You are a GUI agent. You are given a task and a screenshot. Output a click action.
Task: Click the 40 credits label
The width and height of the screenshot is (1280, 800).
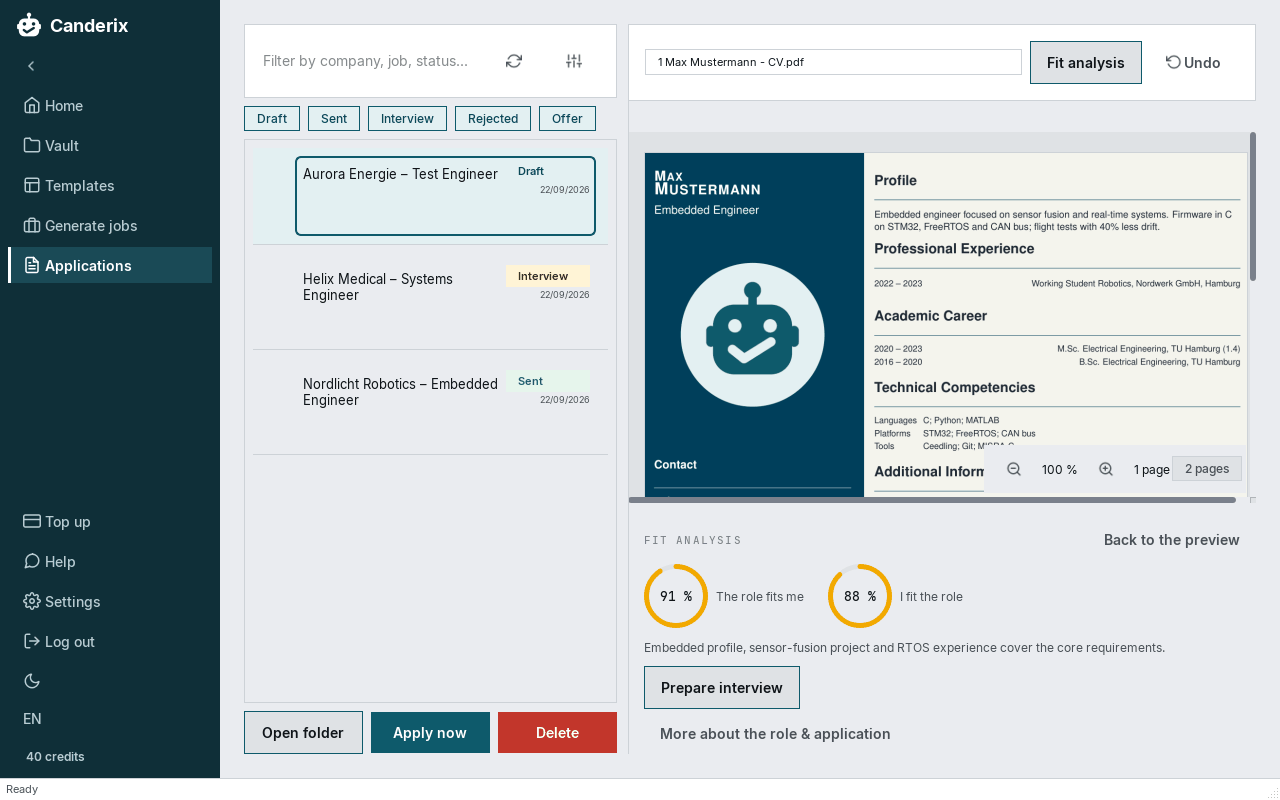click(55, 757)
